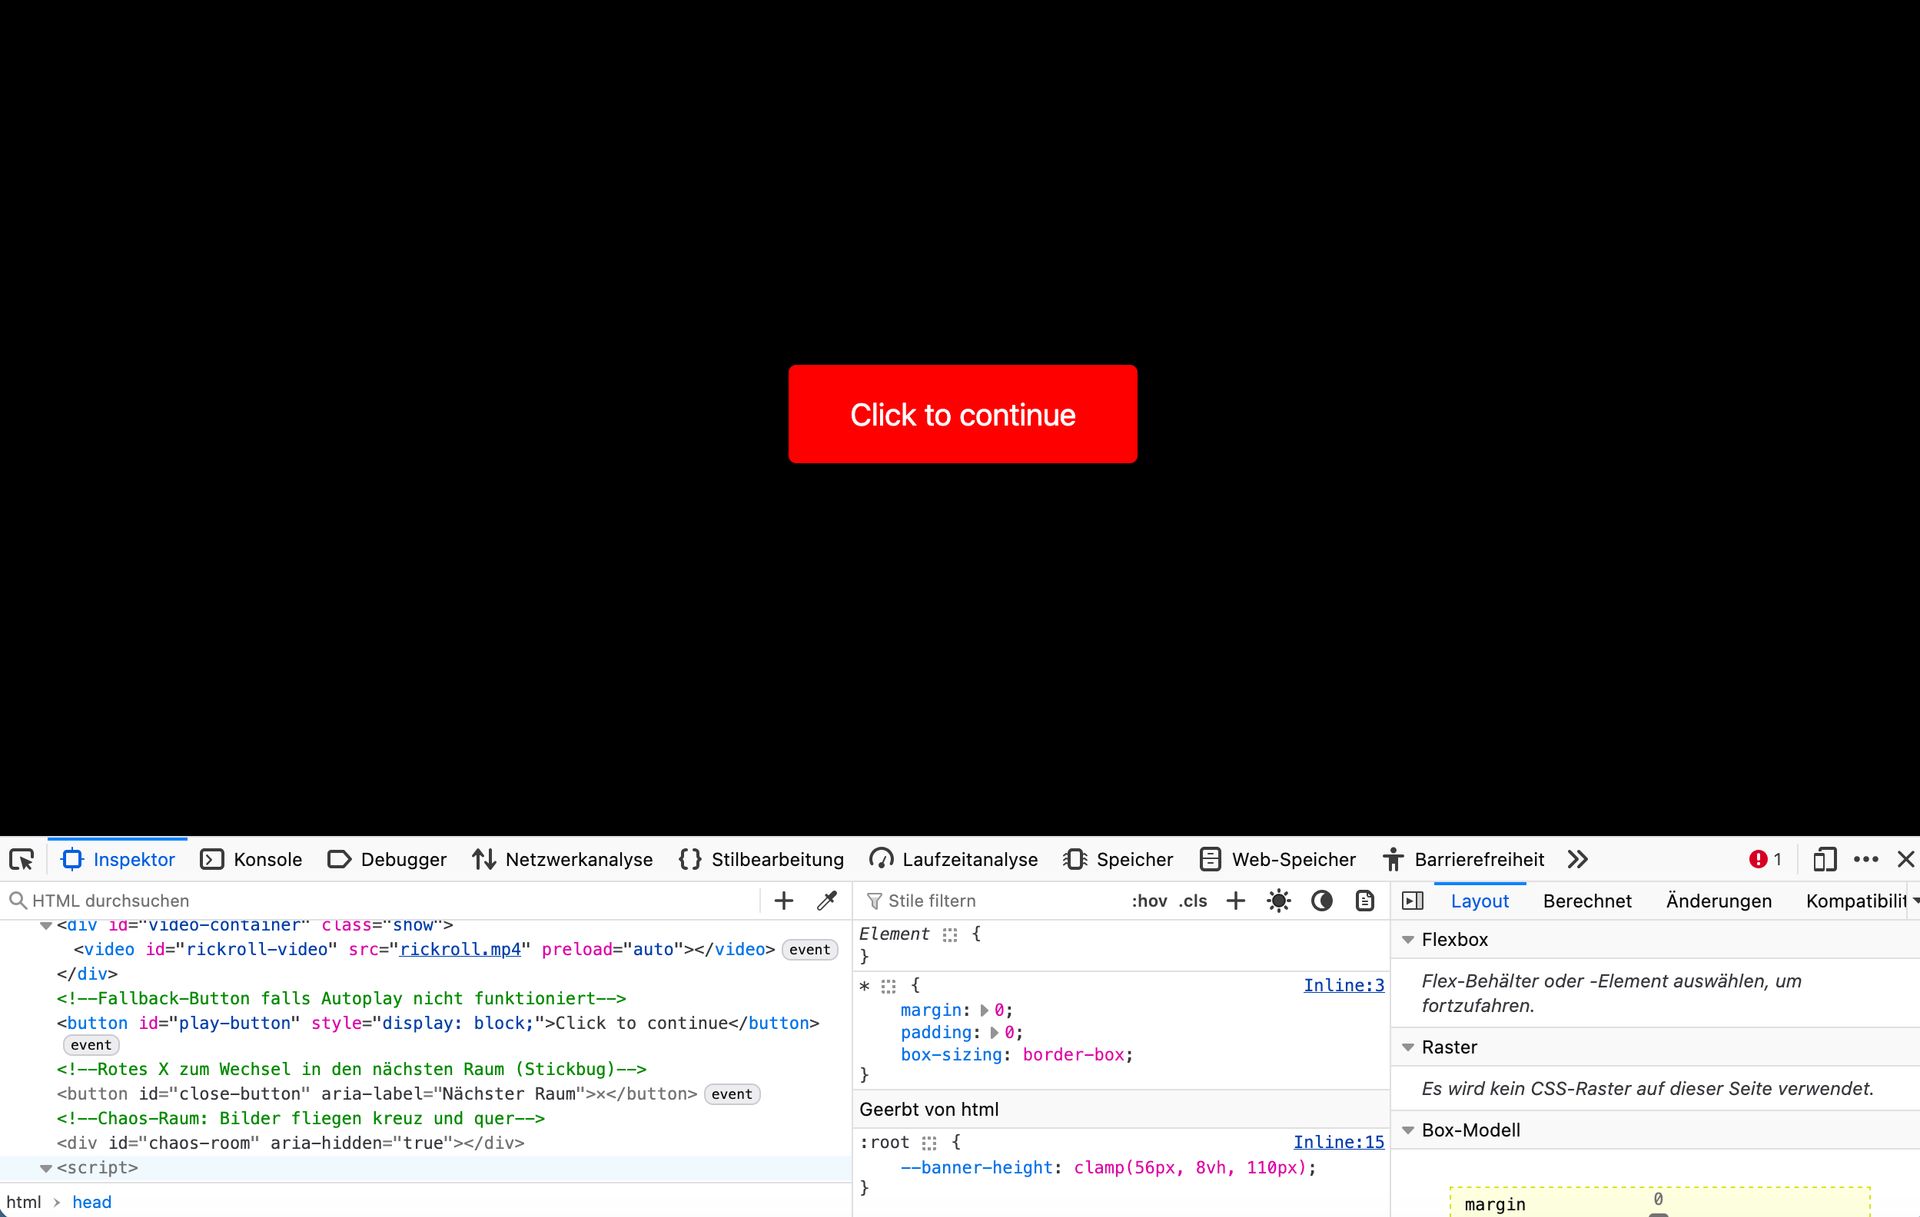Open responsive design mode icon
Viewport: 1920px width, 1217px height.
[x=1824, y=860]
